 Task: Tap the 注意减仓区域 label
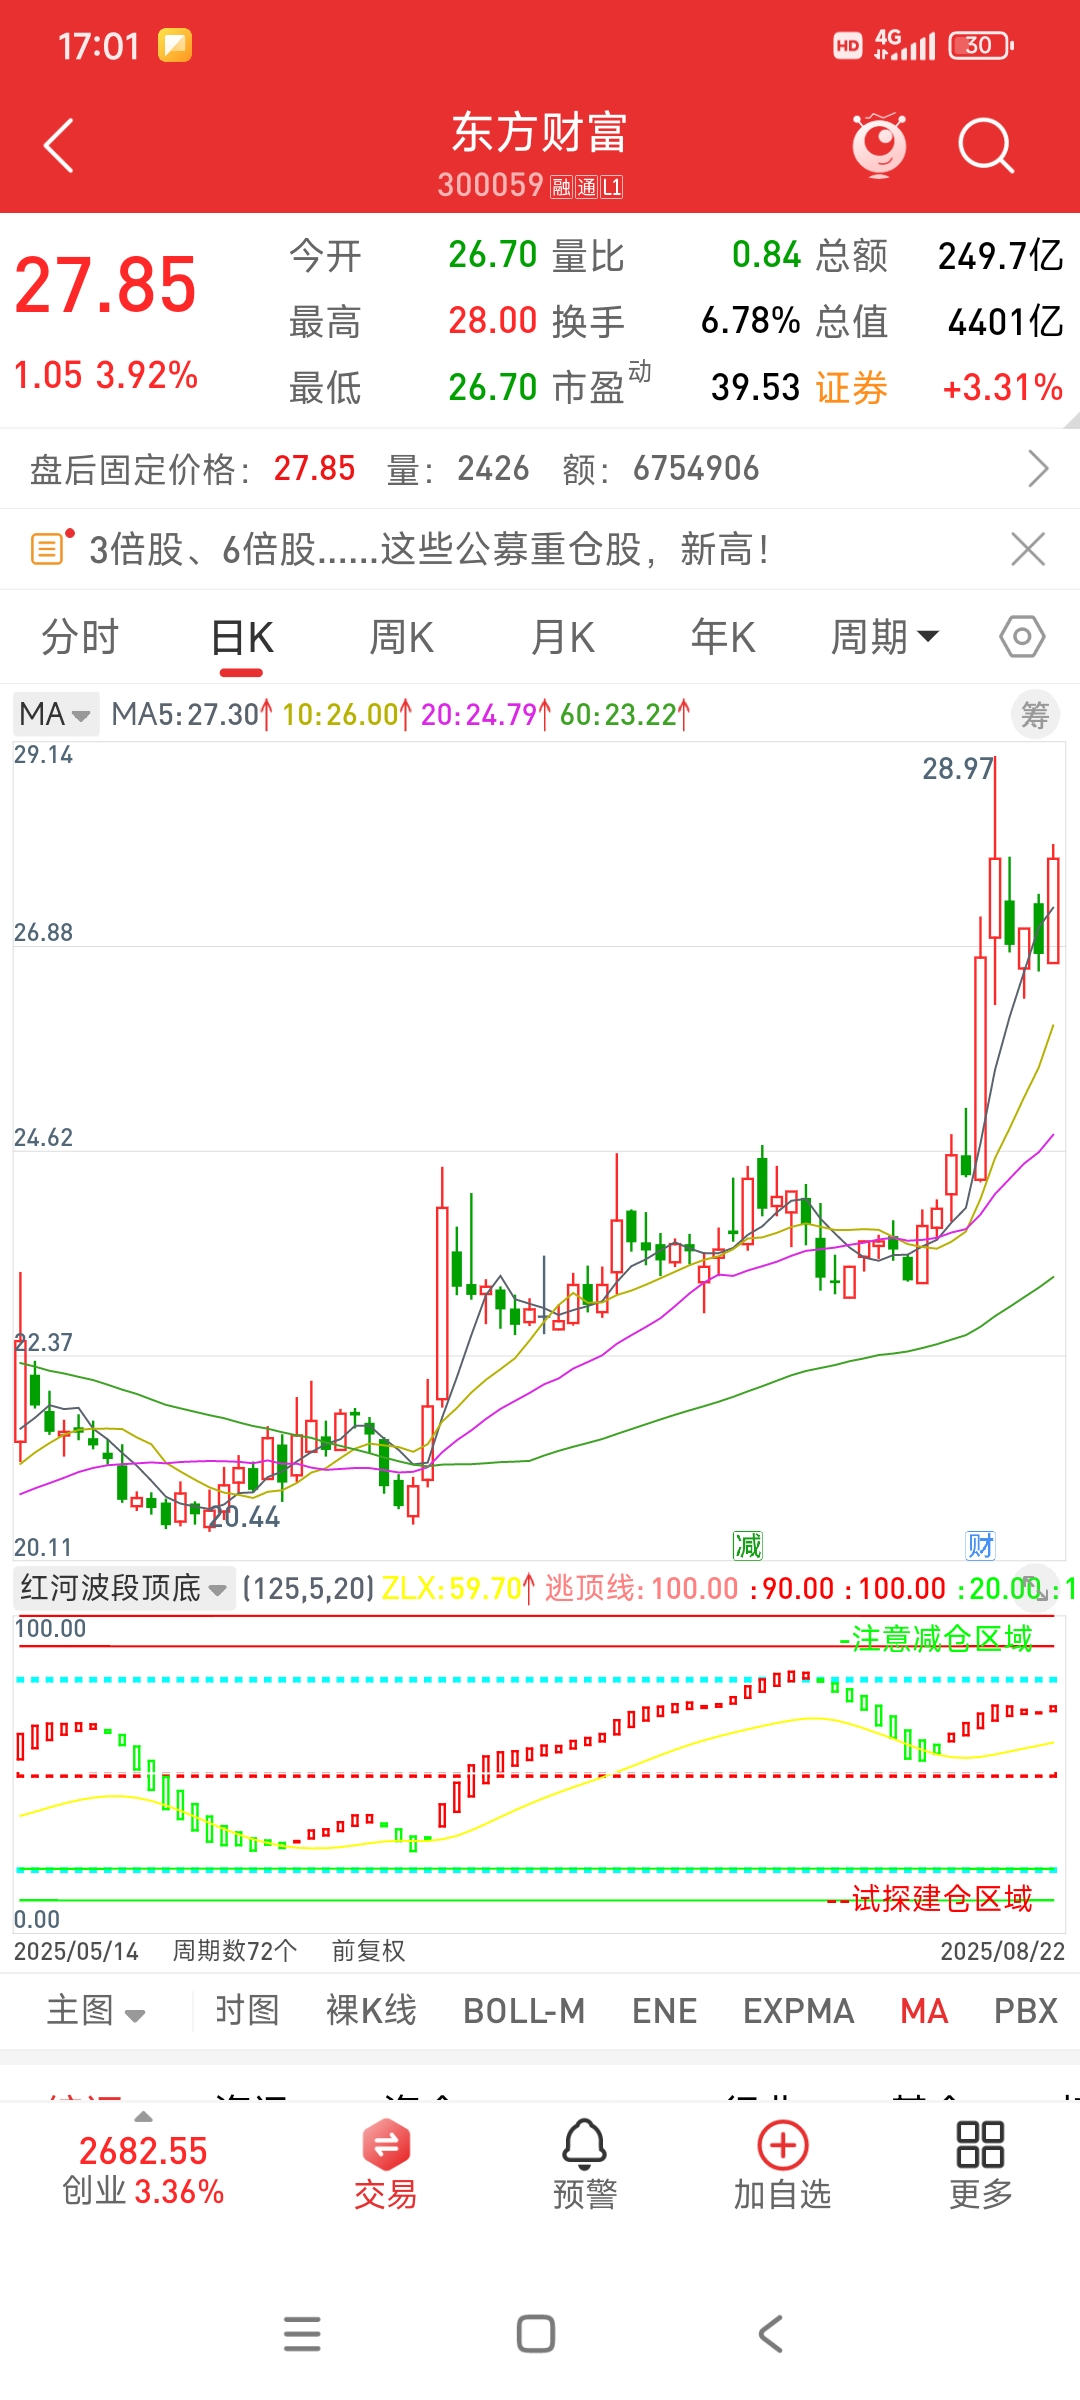coord(936,1638)
